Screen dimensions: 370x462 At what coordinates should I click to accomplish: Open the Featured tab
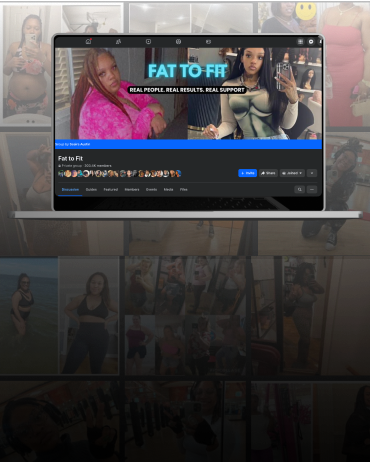pos(111,189)
